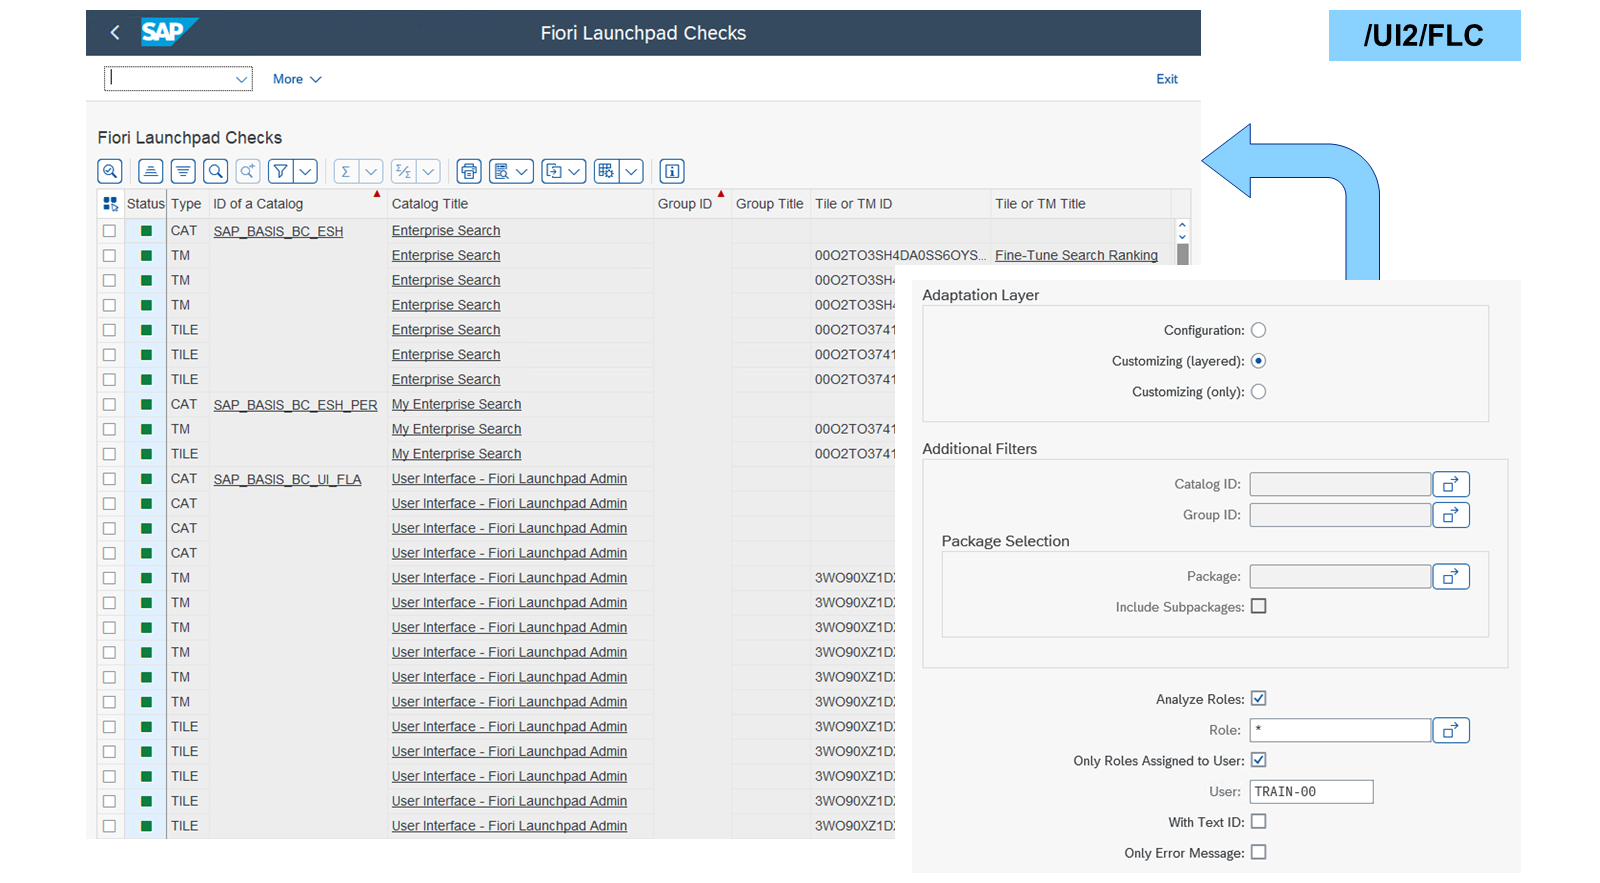1600x883 pixels.
Task: Click the Catalog ID input field
Action: pos(1340,484)
